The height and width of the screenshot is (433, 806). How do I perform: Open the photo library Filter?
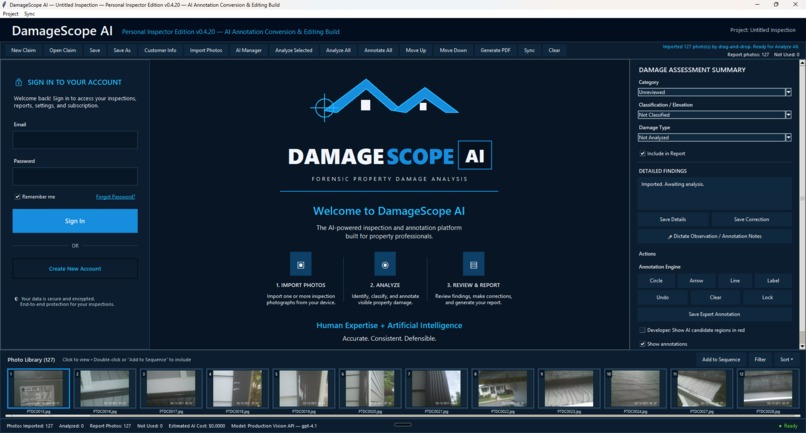(x=760, y=359)
